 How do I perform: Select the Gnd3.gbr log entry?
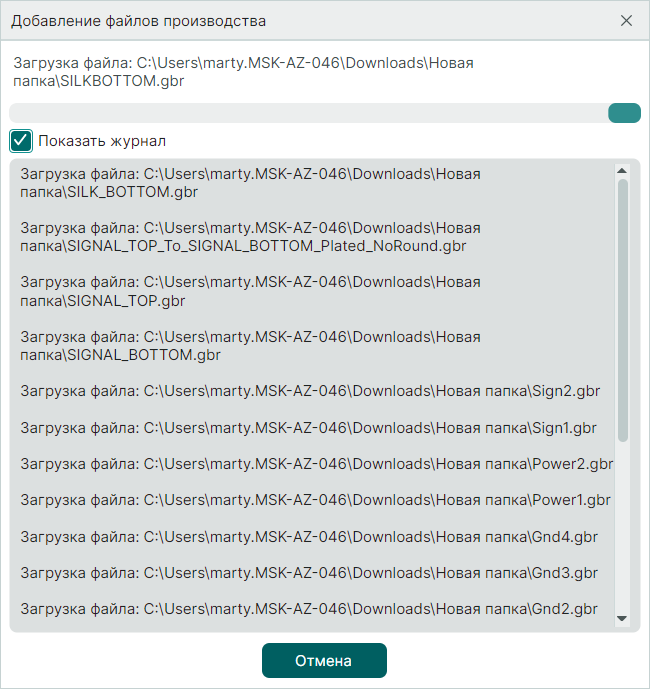pos(309,573)
